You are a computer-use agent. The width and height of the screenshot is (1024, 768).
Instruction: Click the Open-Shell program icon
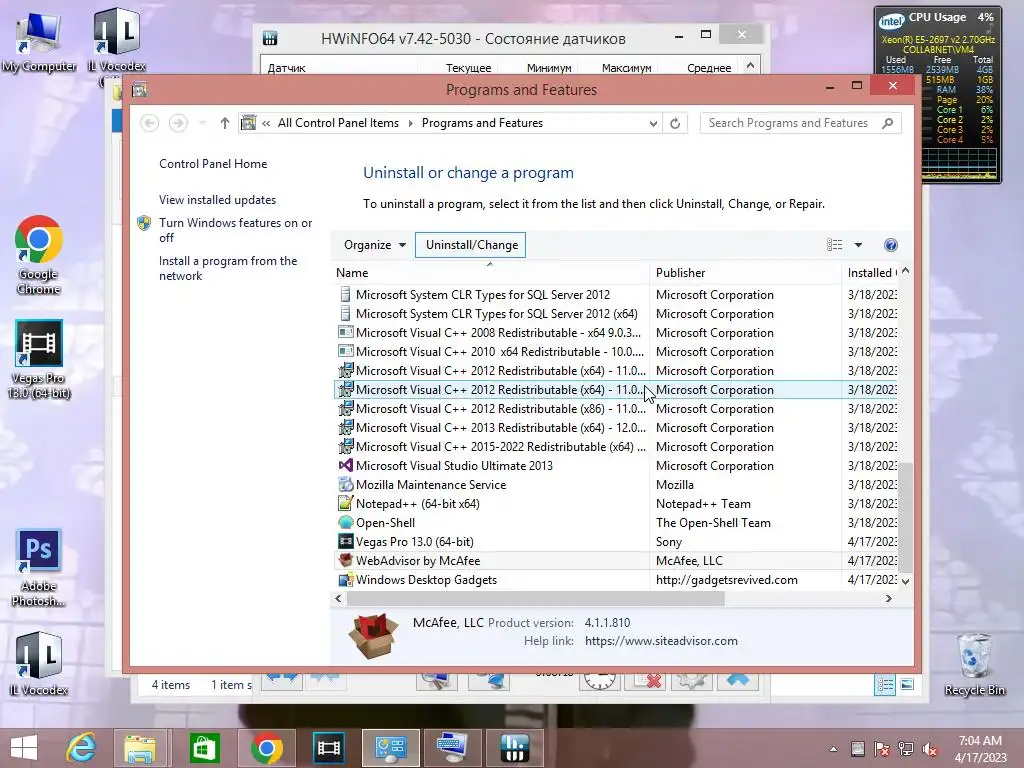click(x=345, y=522)
